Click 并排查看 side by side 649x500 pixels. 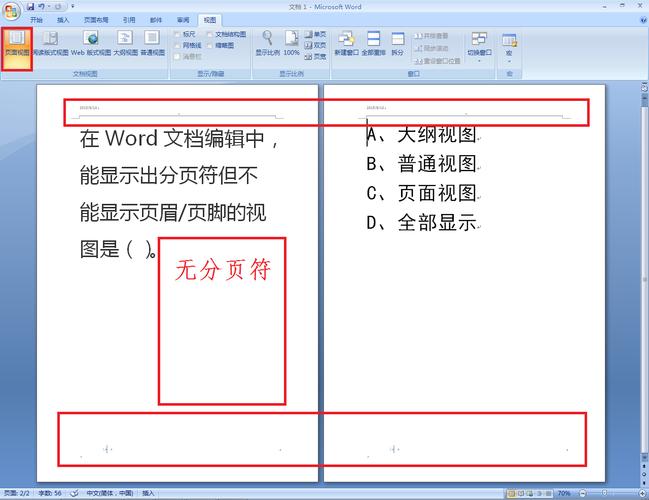pyautogui.click(x=432, y=36)
